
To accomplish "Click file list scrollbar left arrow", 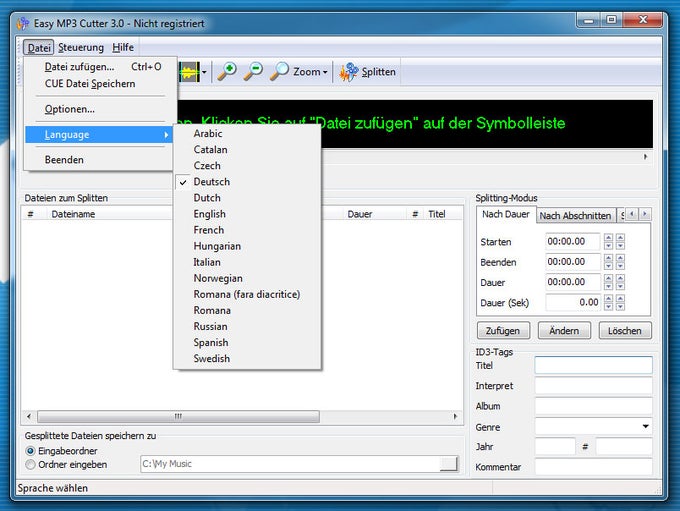I will click(29, 416).
